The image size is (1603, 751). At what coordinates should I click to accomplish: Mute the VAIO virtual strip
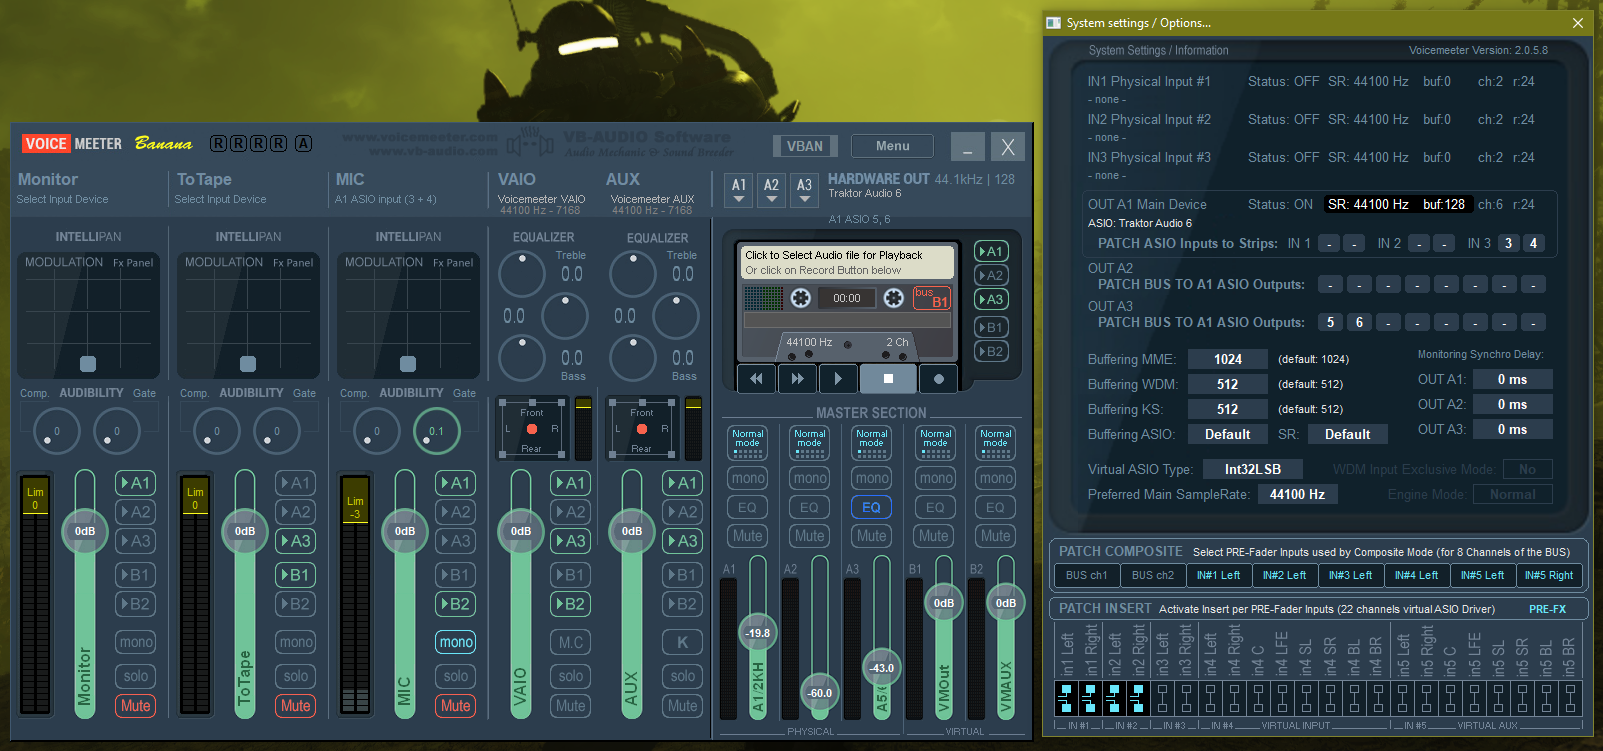click(571, 705)
